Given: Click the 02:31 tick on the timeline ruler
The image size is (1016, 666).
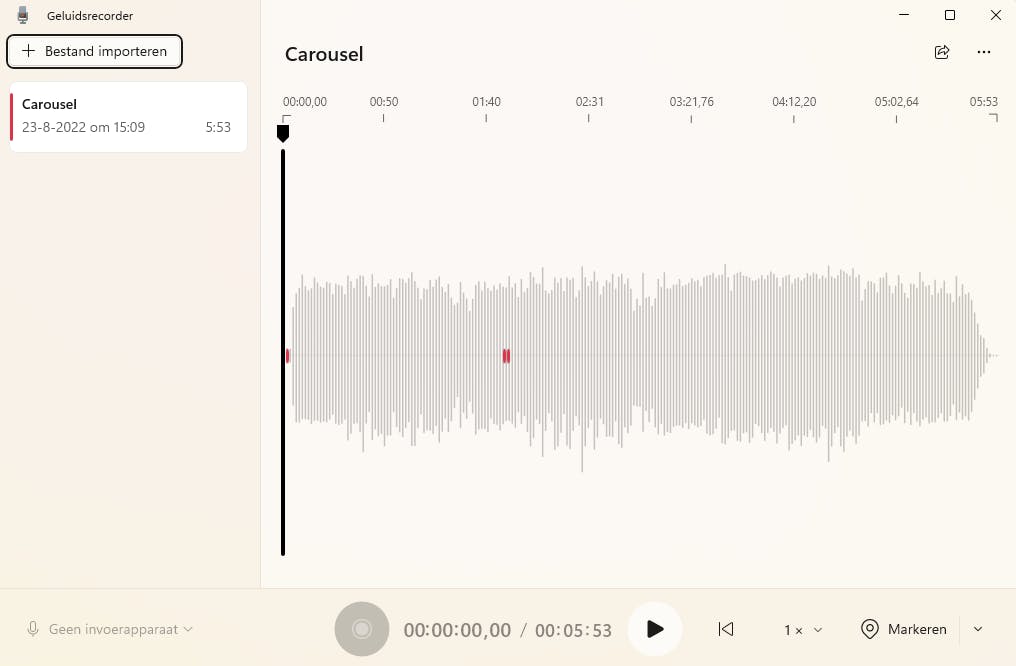Looking at the screenshot, I should pos(588,117).
